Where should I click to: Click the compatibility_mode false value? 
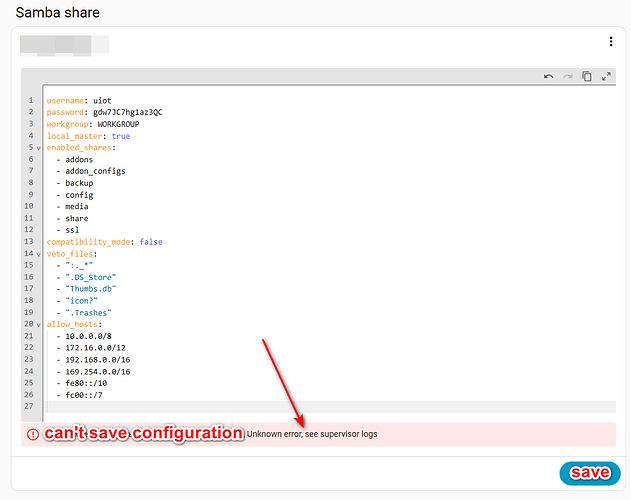(x=151, y=242)
